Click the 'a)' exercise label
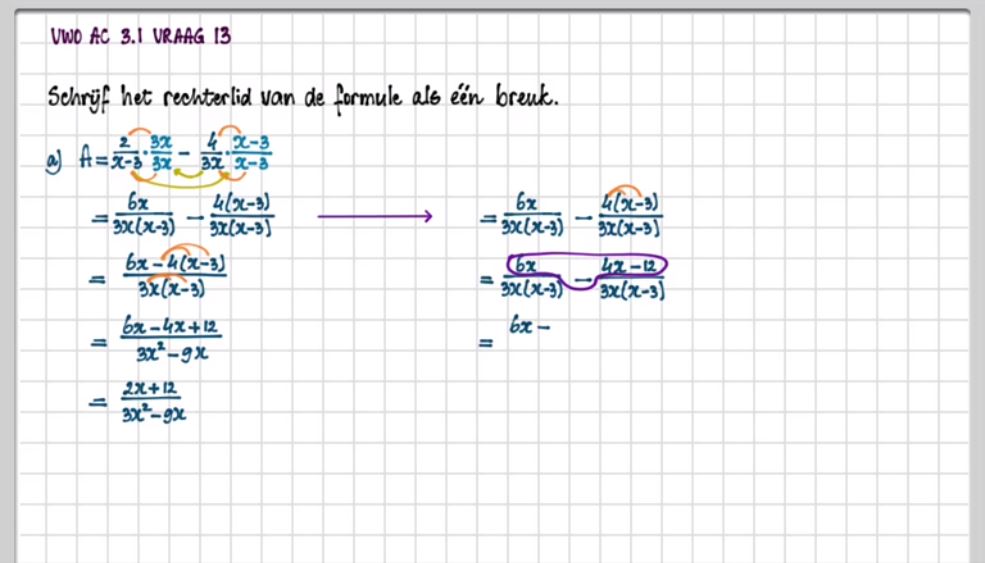Image resolution: width=985 pixels, height=563 pixels. (x=55, y=162)
